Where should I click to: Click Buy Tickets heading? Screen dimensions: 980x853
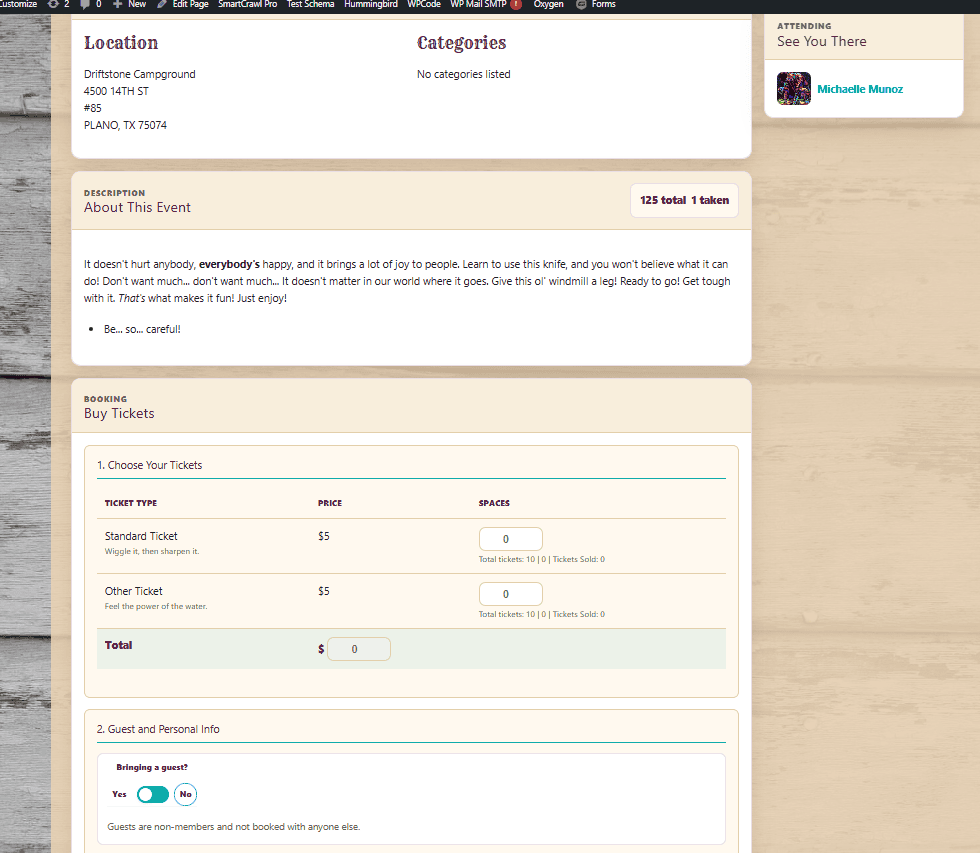pyautogui.click(x=119, y=413)
